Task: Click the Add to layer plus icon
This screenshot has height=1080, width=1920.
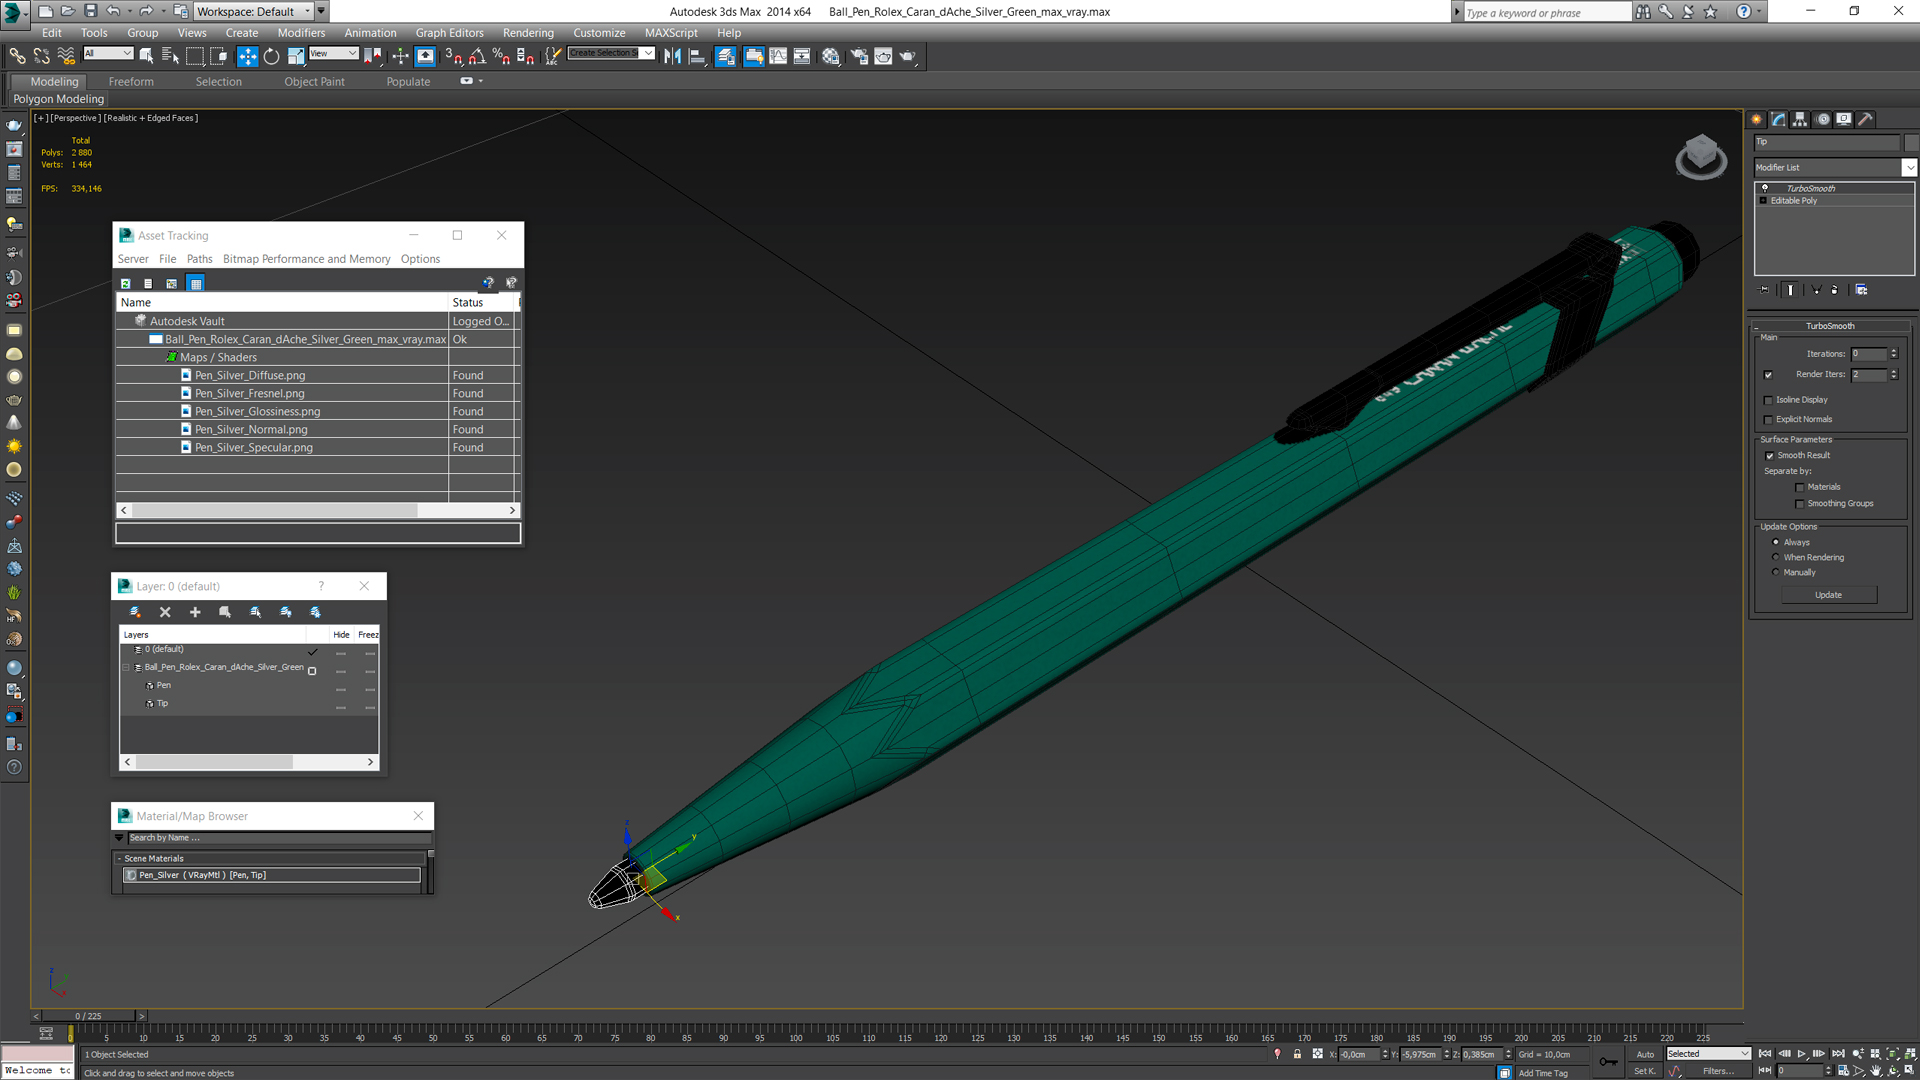Action: 195,612
